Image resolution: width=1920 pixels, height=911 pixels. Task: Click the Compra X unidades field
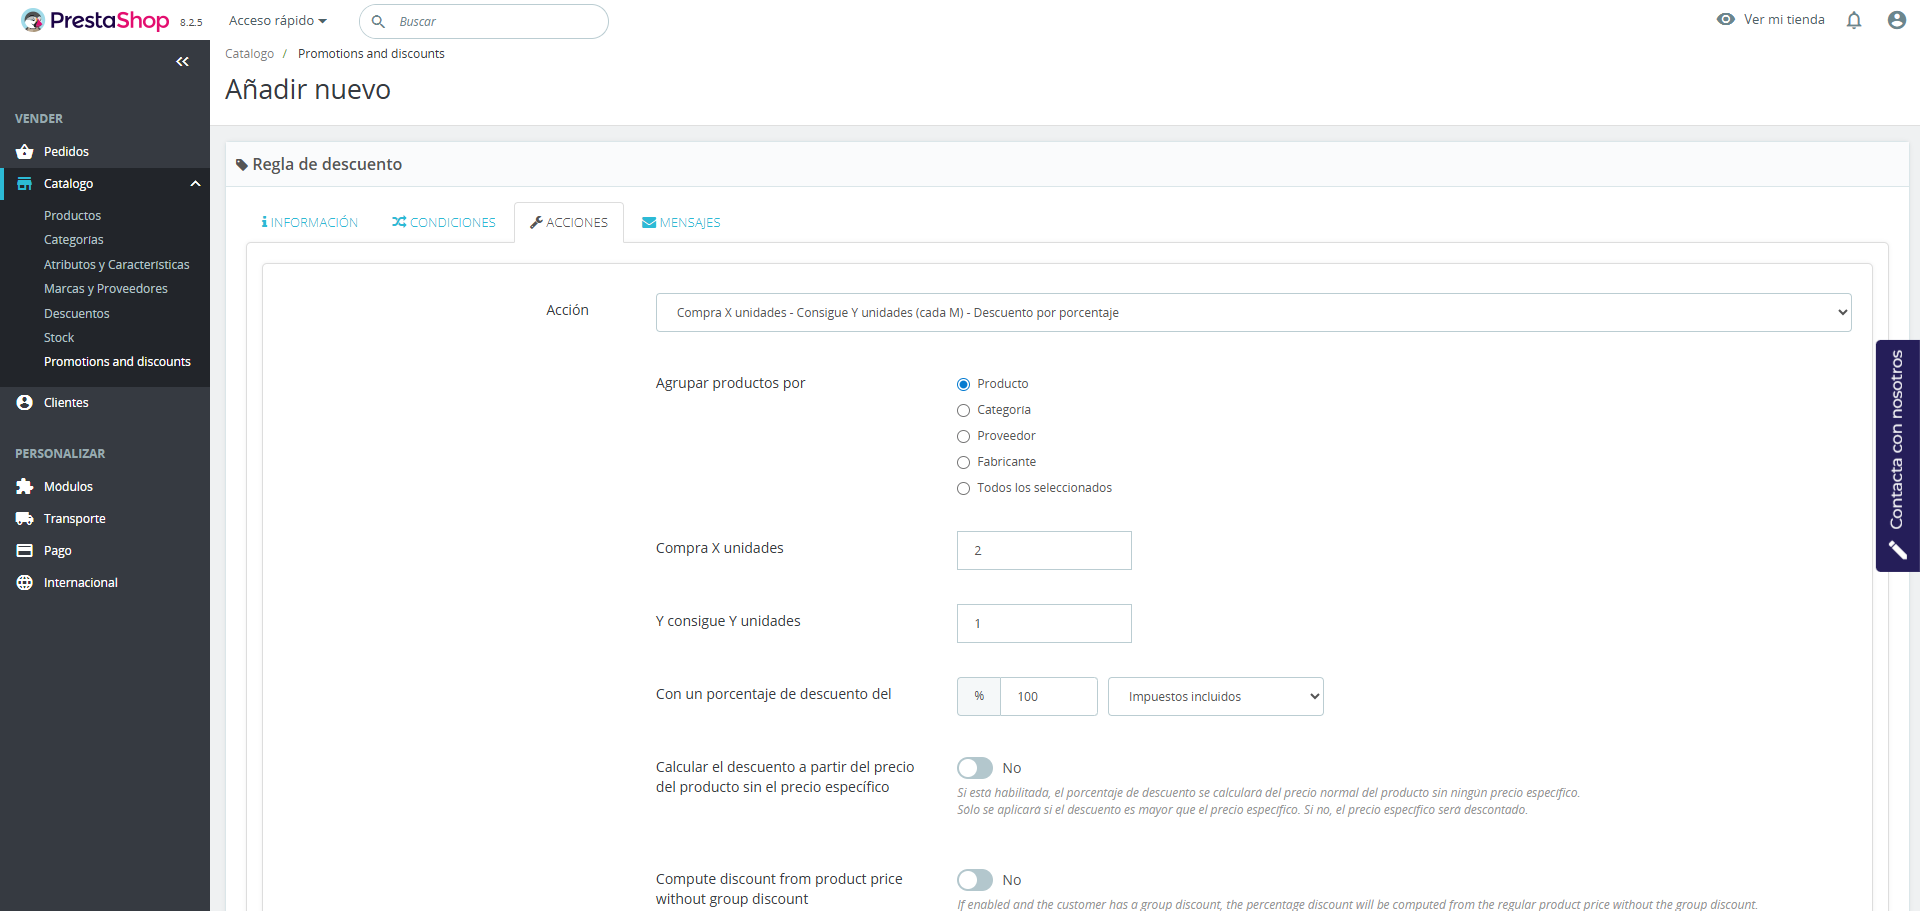tap(1044, 551)
